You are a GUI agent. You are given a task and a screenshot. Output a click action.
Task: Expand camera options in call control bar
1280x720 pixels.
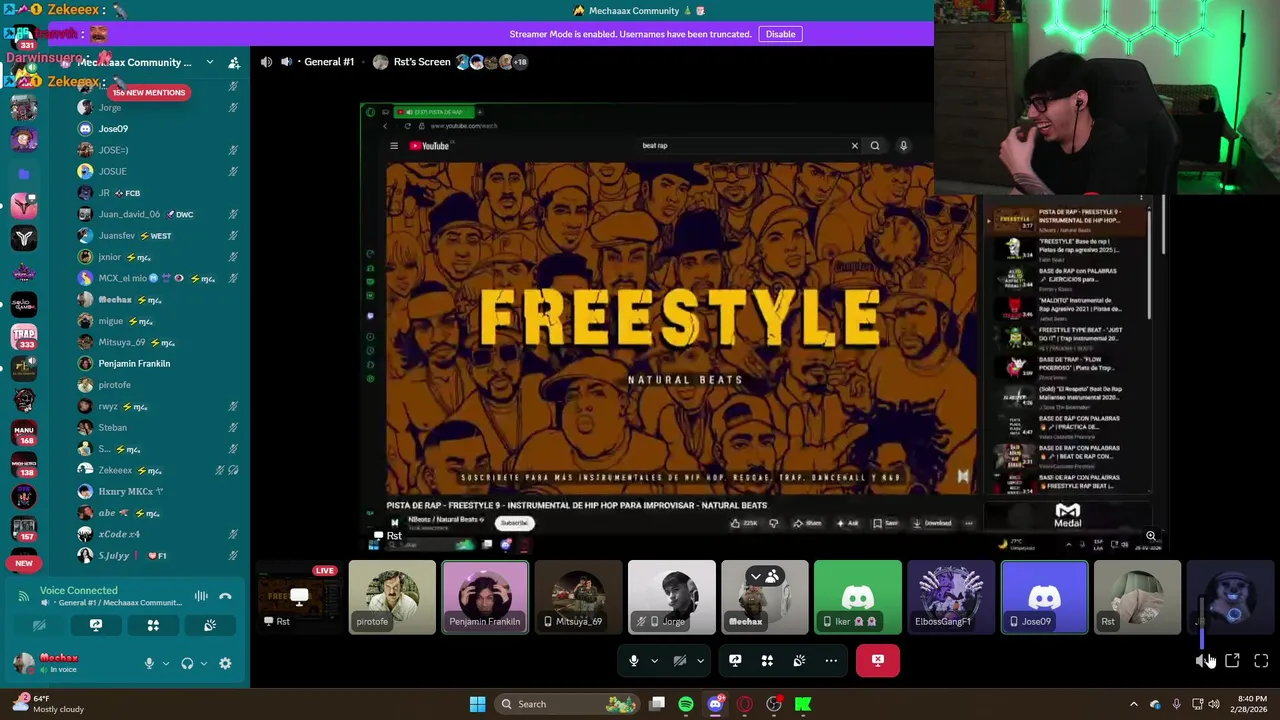click(700, 660)
